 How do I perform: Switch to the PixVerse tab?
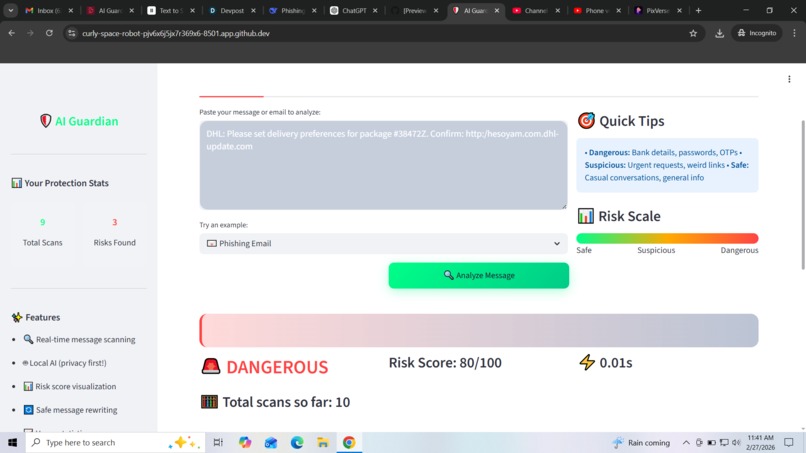click(x=658, y=10)
